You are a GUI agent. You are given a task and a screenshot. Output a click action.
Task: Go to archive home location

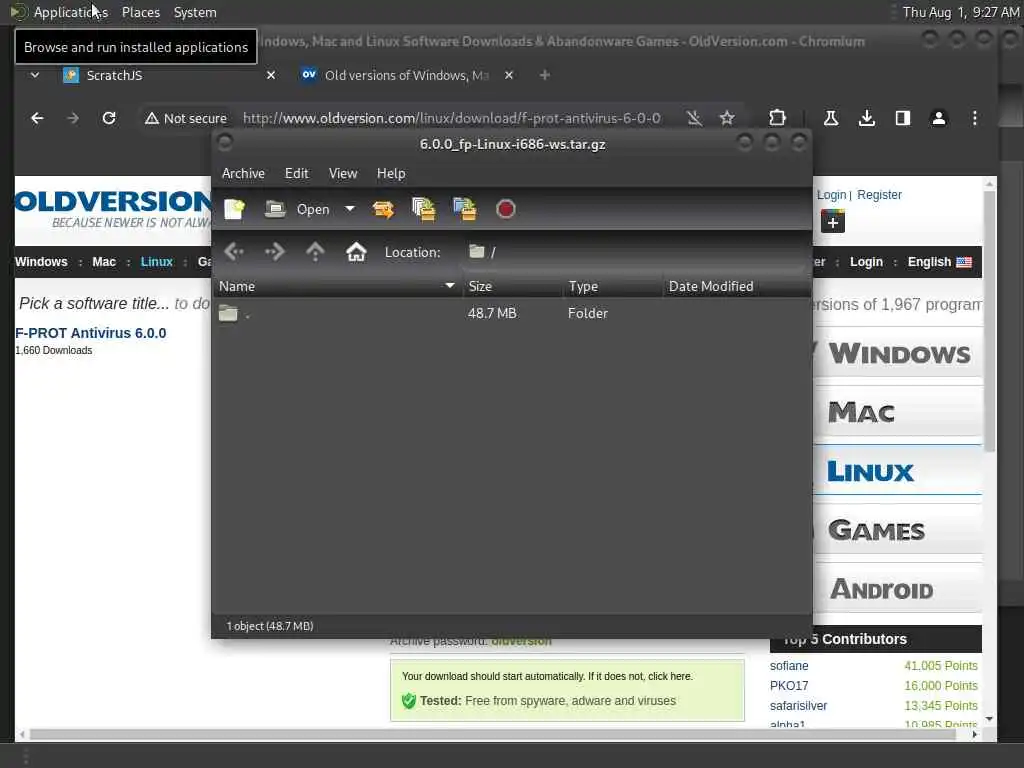click(x=356, y=251)
